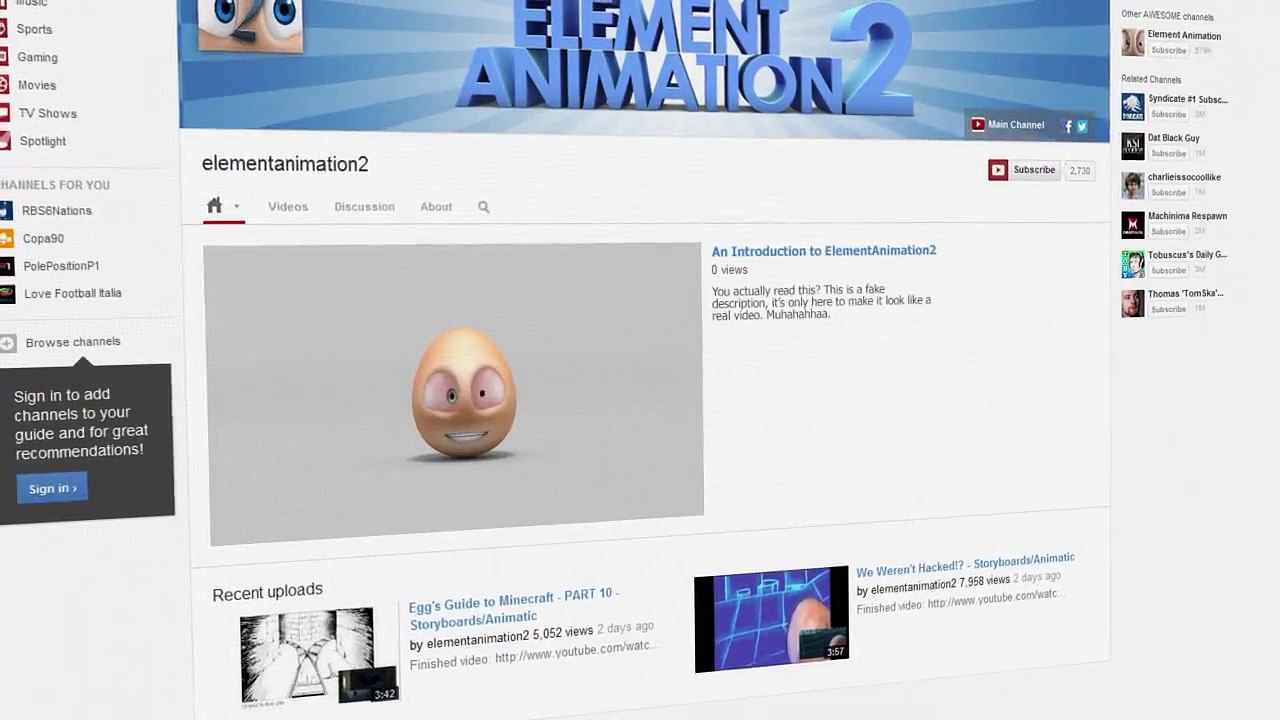The image size is (1280, 720).
Task: Click the Facebook icon on the banner
Action: 1068,126
